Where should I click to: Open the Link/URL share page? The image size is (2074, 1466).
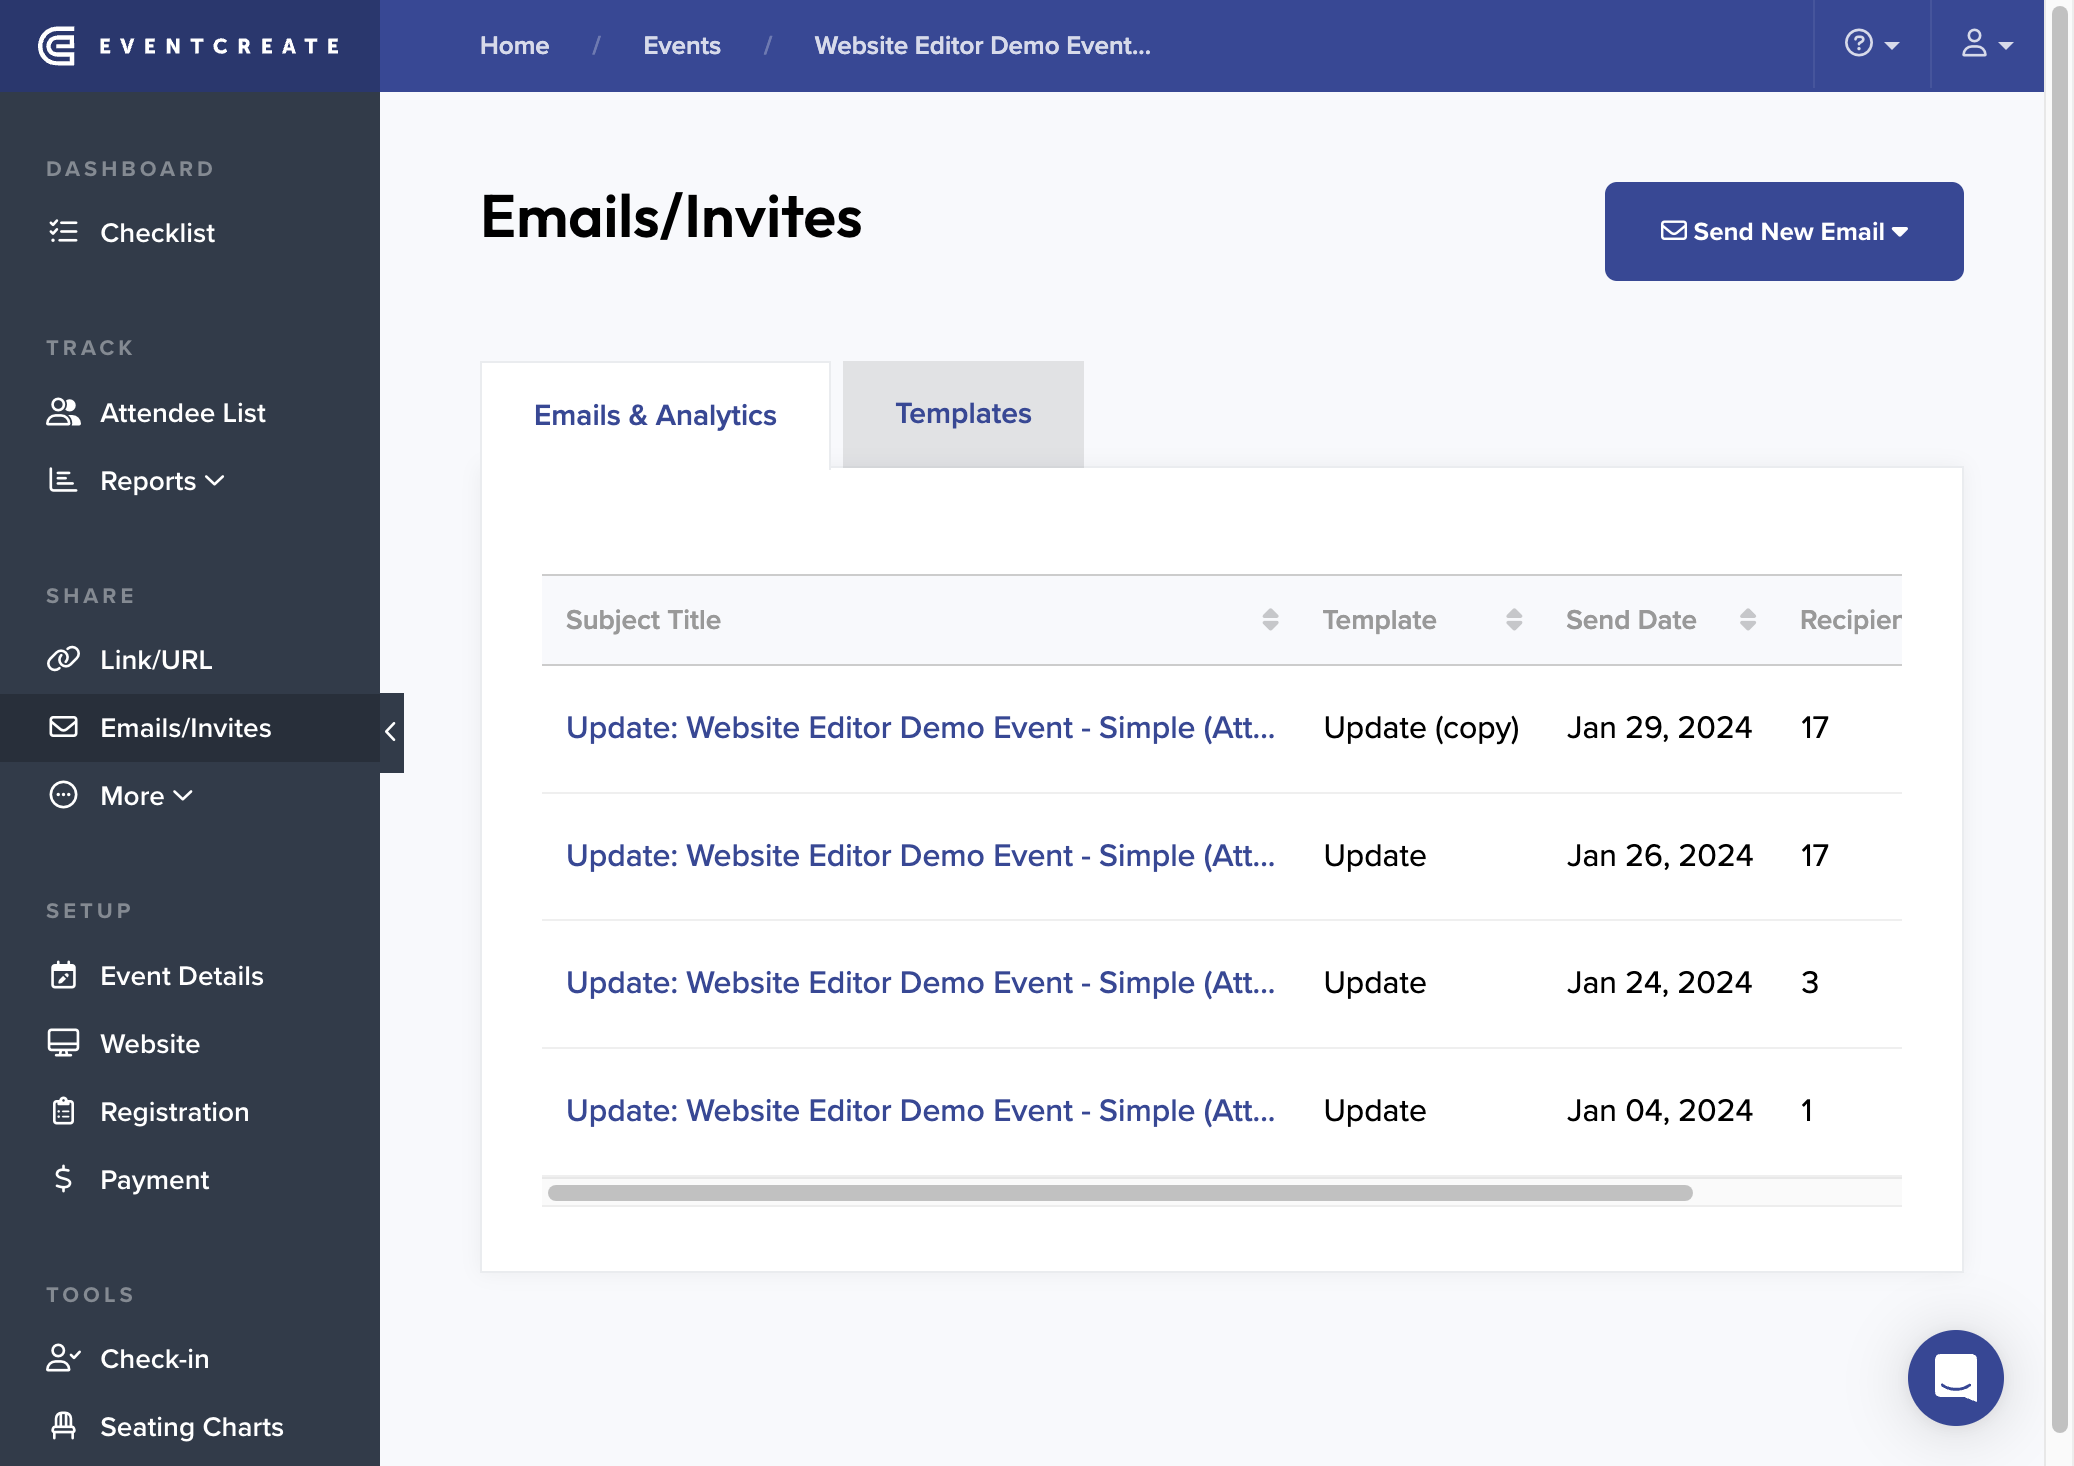click(129, 660)
